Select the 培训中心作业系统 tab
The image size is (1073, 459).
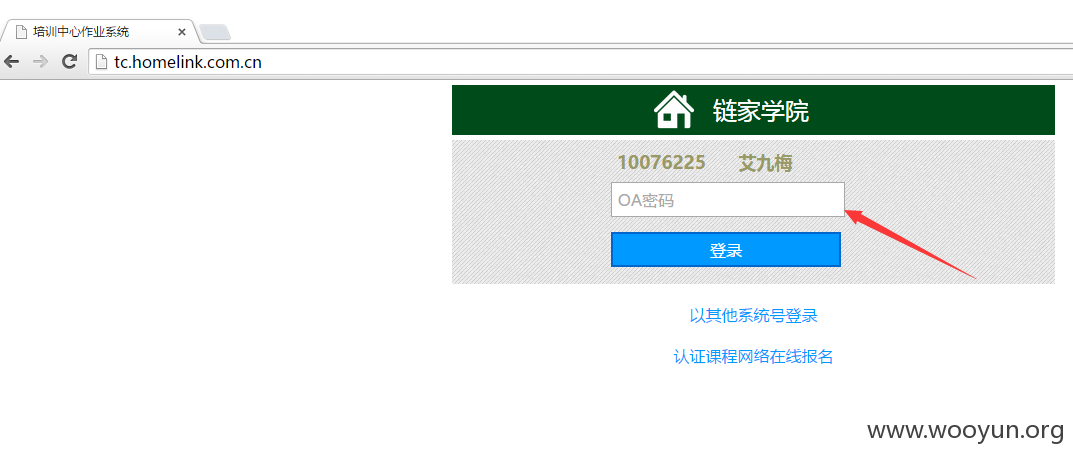[x=101, y=32]
